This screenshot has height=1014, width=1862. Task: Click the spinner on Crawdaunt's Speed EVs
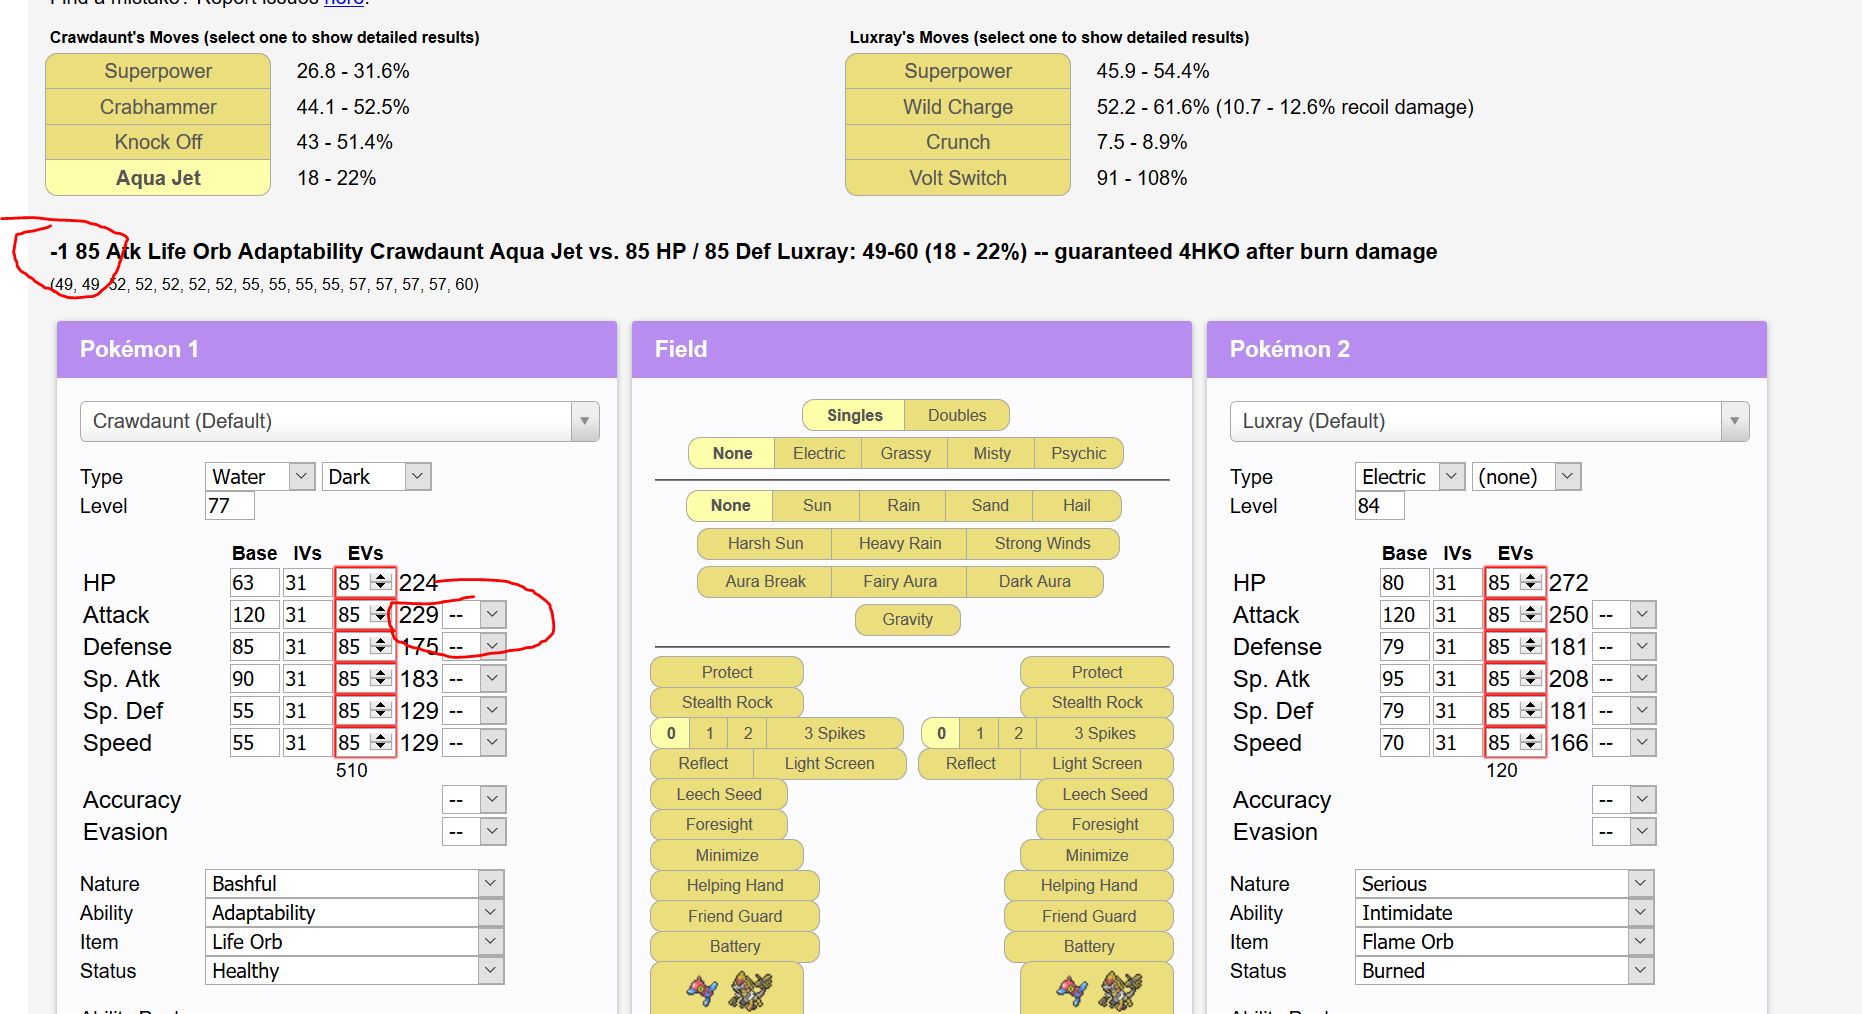(380, 742)
